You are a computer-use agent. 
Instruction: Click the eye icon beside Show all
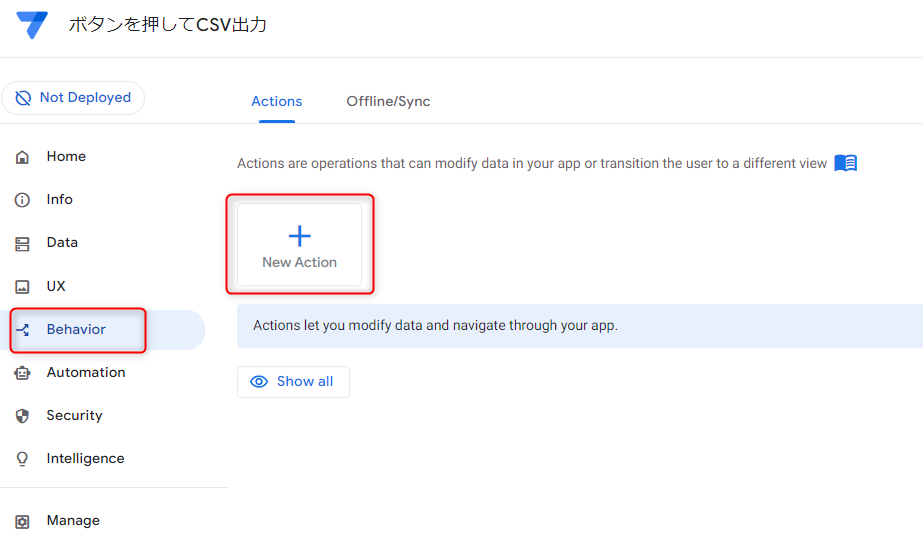259,382
